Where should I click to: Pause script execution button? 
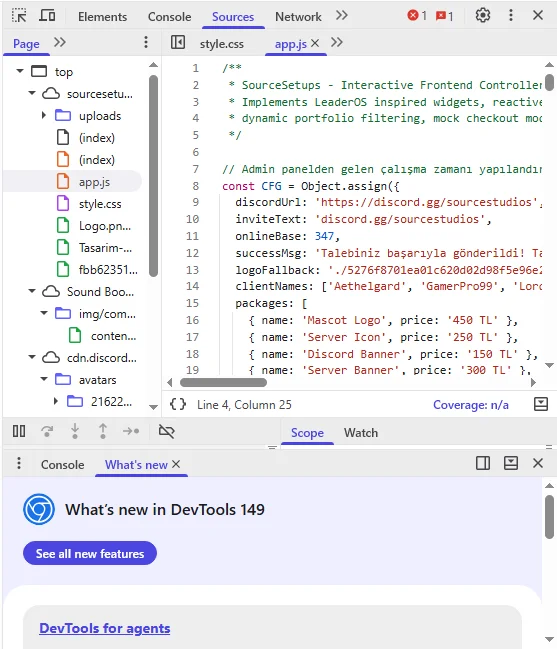[x=19, y=431]
